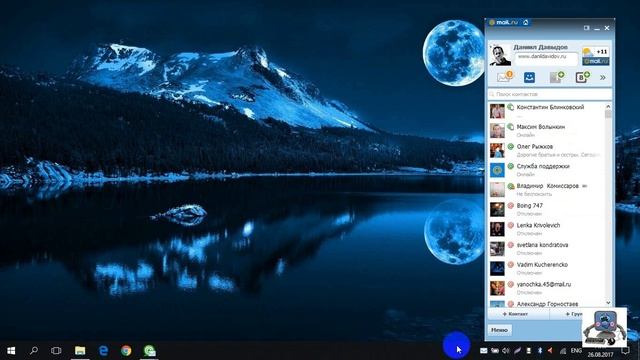The width and height of the screenshot is (640, 360).
Task: Open the Меню button
Action: pos(500,330)
